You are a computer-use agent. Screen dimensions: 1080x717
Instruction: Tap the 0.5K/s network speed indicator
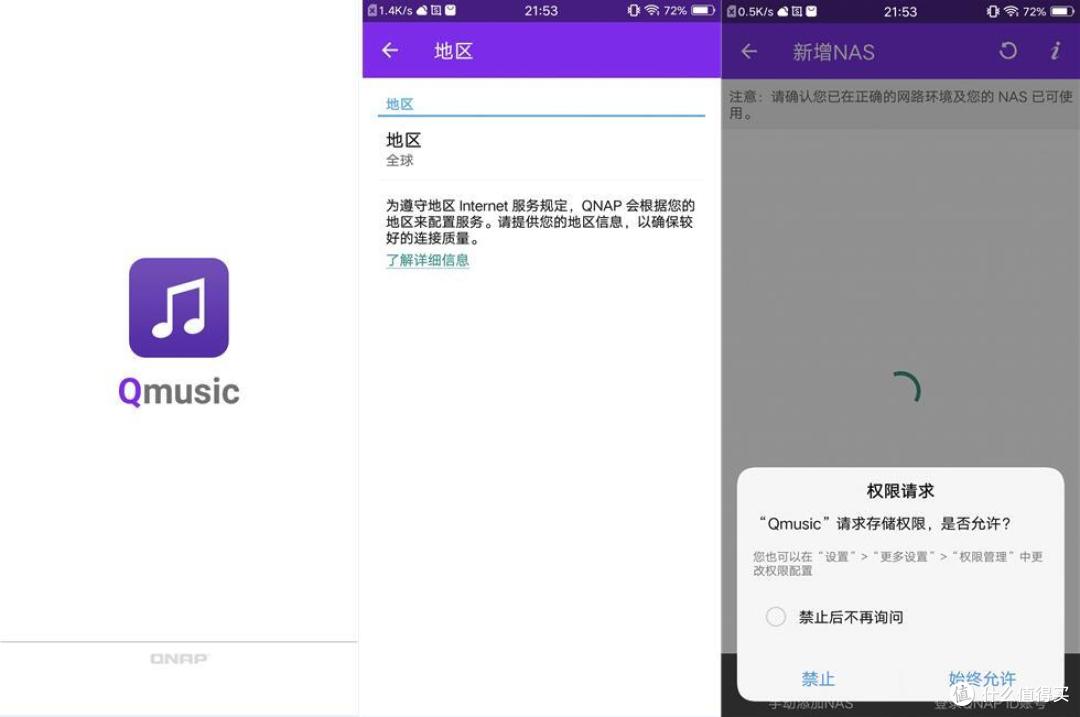pos(755,11)
